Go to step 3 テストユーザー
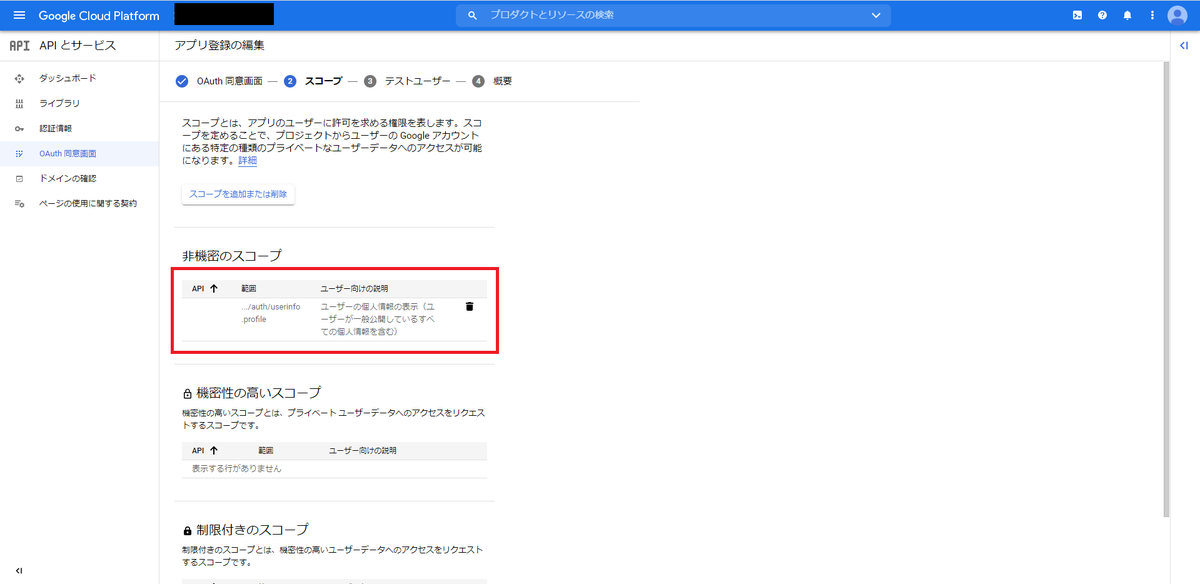The height and width of the screenshot is (584, 1200). [x=407, y=81]
